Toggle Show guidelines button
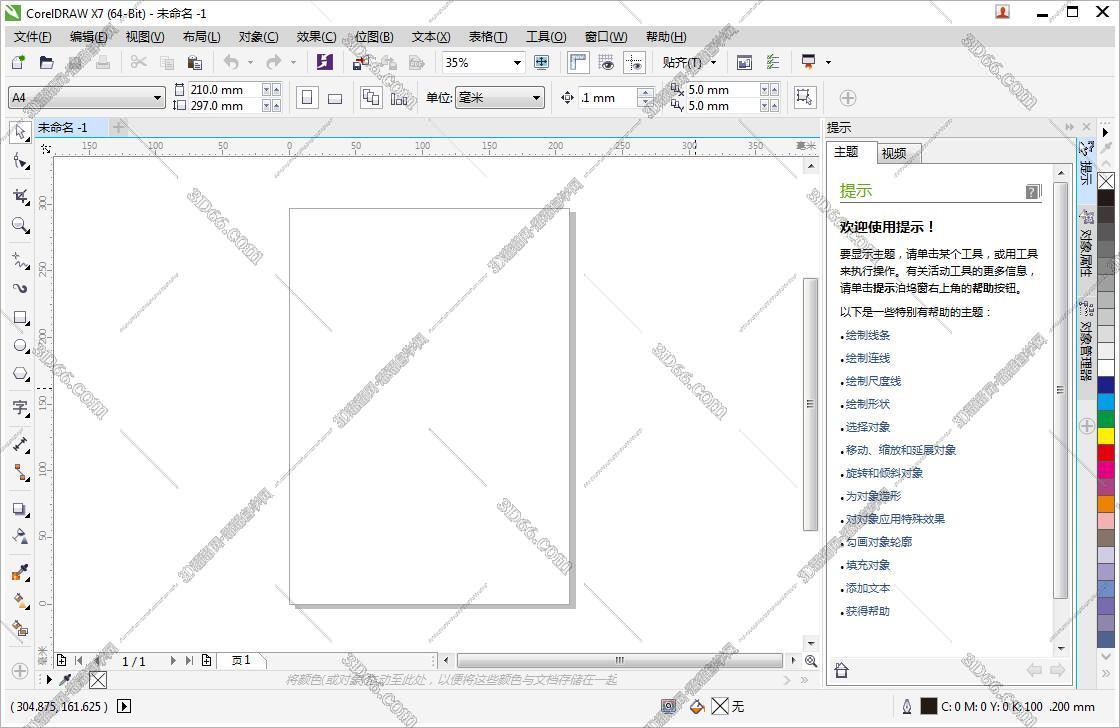Screen dimensions: 1120x728 coord(634,62)
